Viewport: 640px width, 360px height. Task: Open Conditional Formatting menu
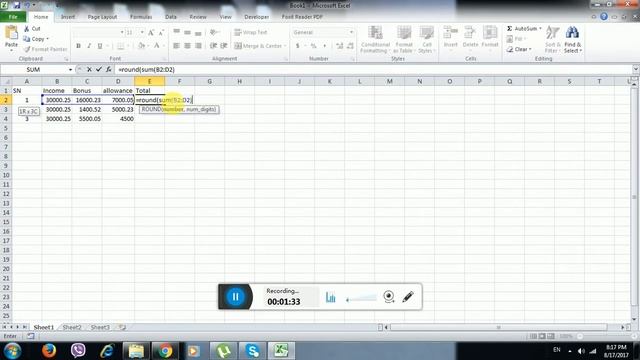[x=375, y=40]
